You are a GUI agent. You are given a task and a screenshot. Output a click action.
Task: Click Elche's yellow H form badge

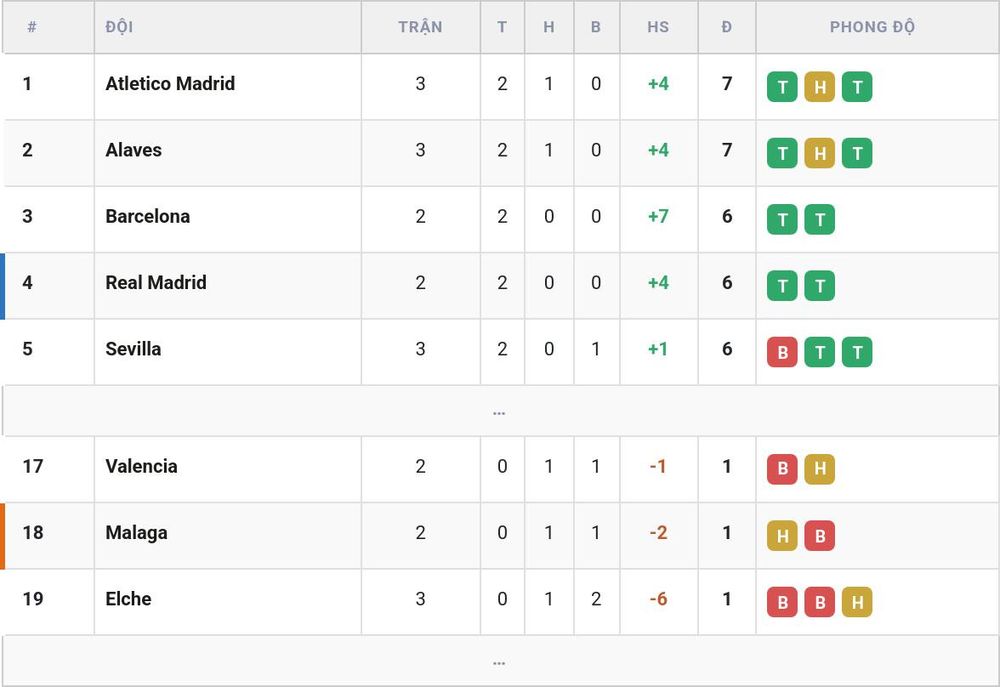click(857, 602)
